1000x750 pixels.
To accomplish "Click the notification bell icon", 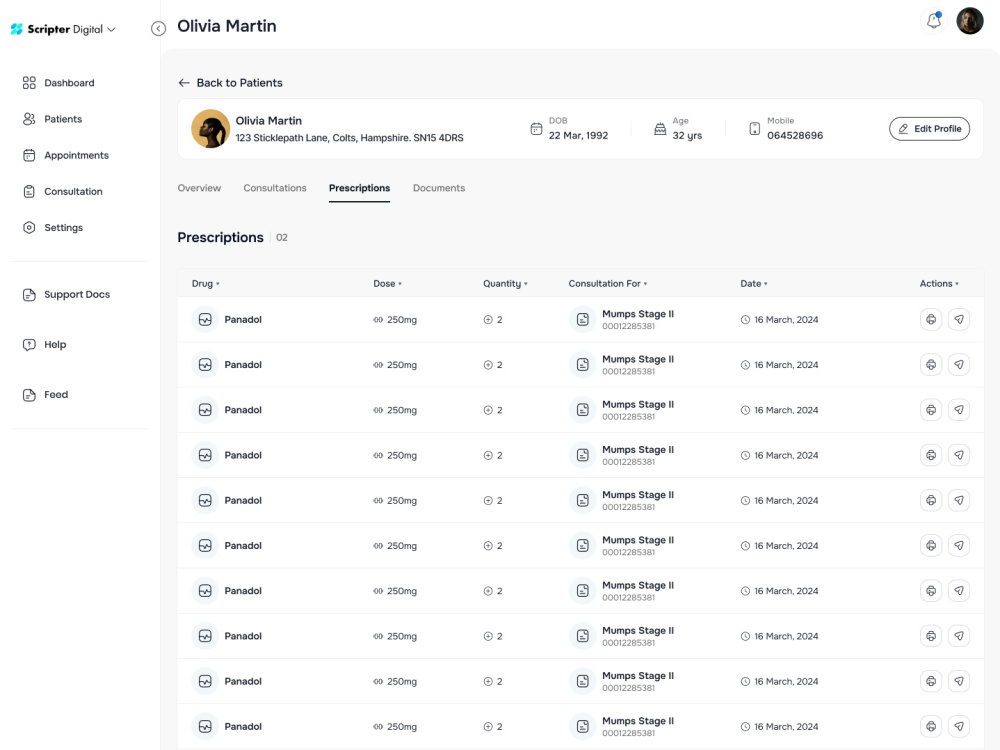I will click(934, 21).
